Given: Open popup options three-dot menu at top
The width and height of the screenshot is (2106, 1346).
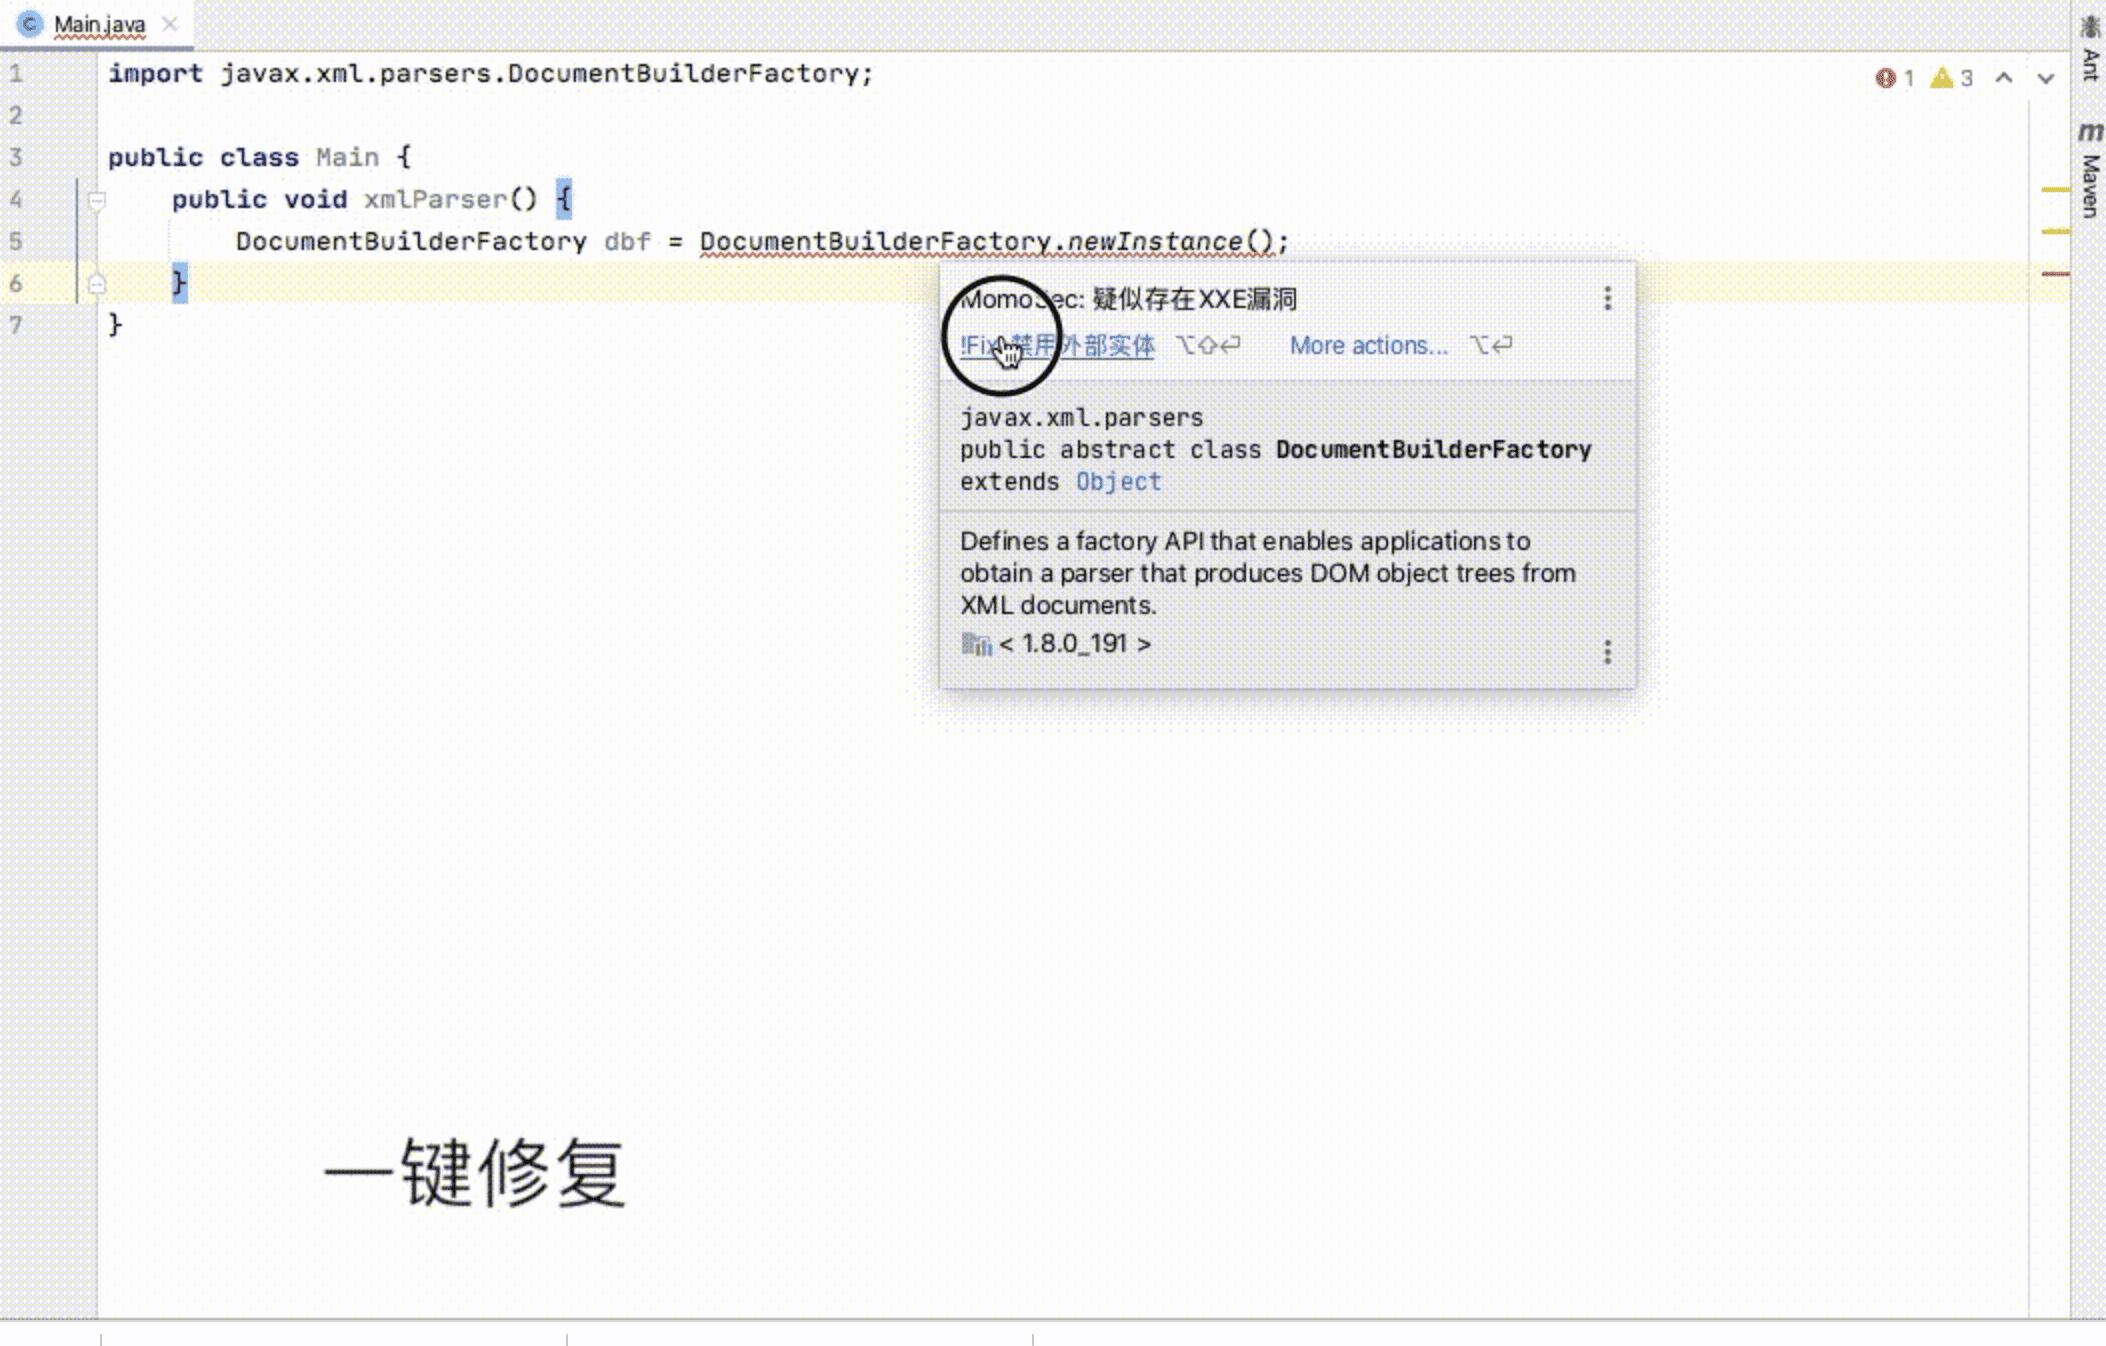Looking at the screenshot, I should pos(1607,298).
